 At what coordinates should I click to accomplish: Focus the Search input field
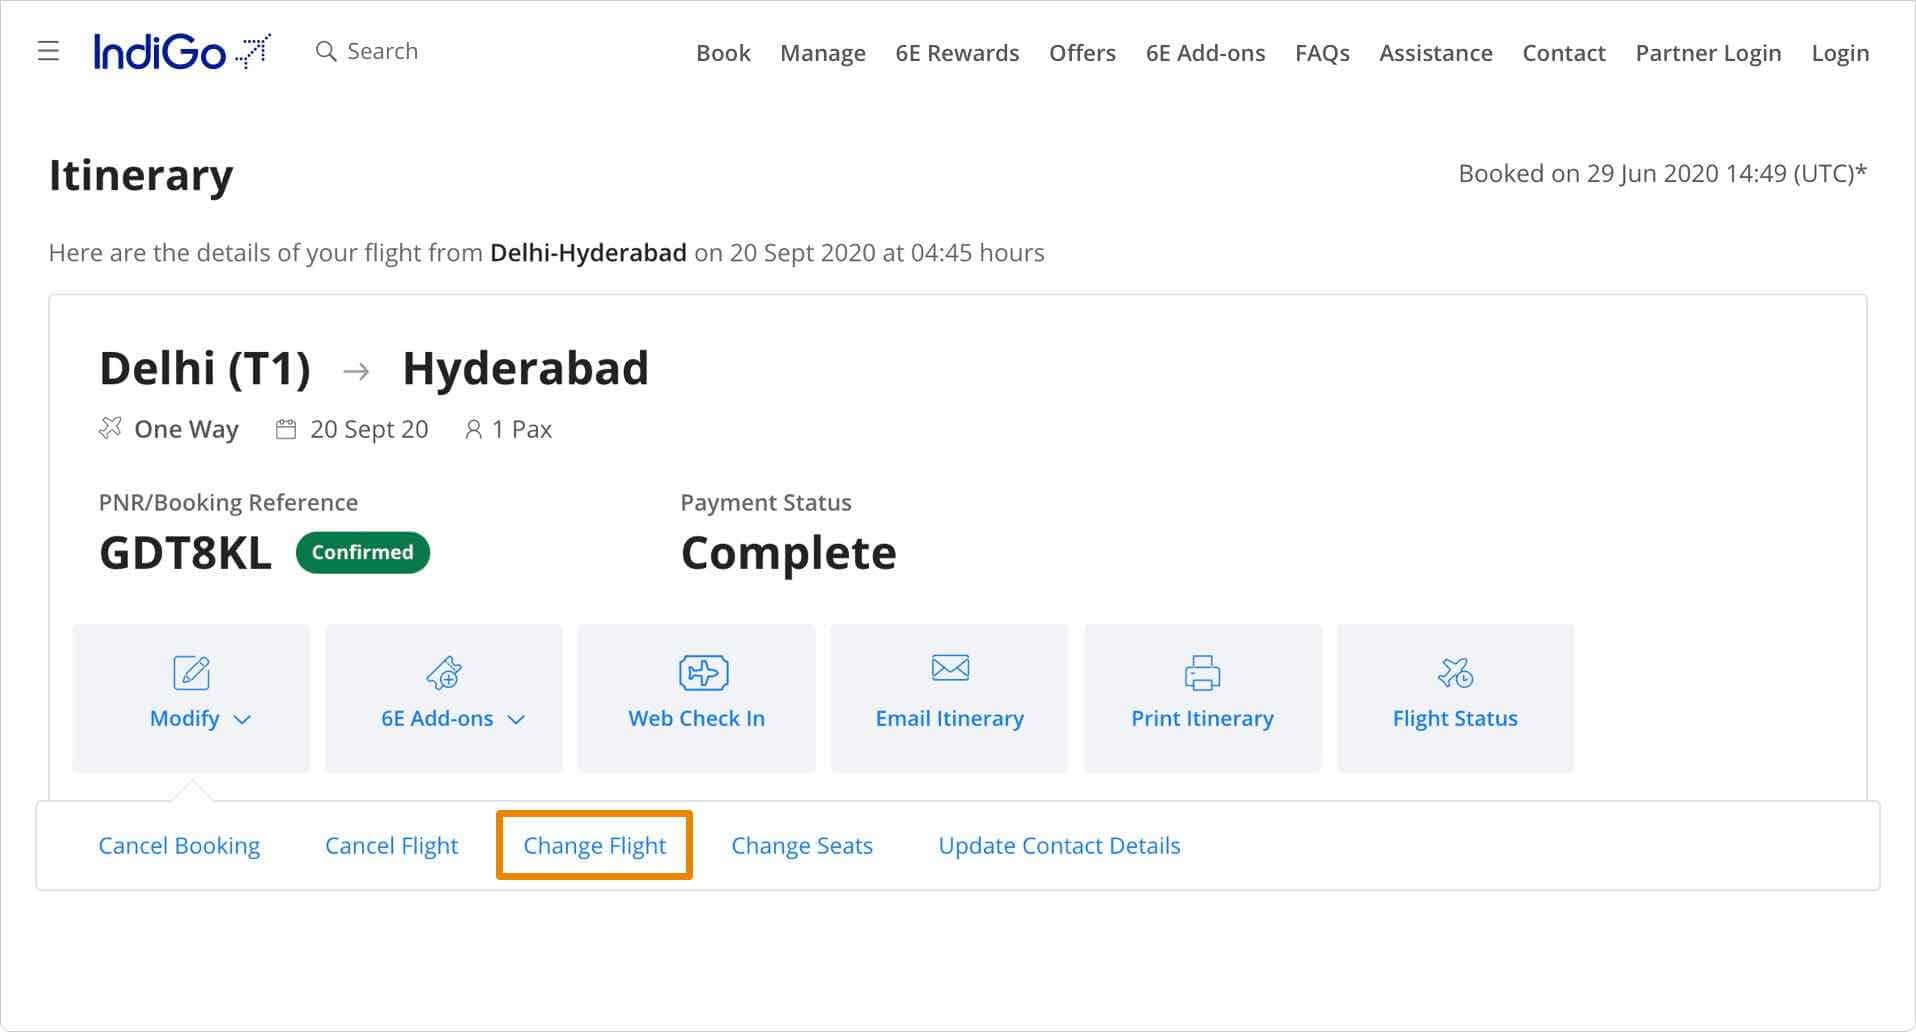point(382,51)
